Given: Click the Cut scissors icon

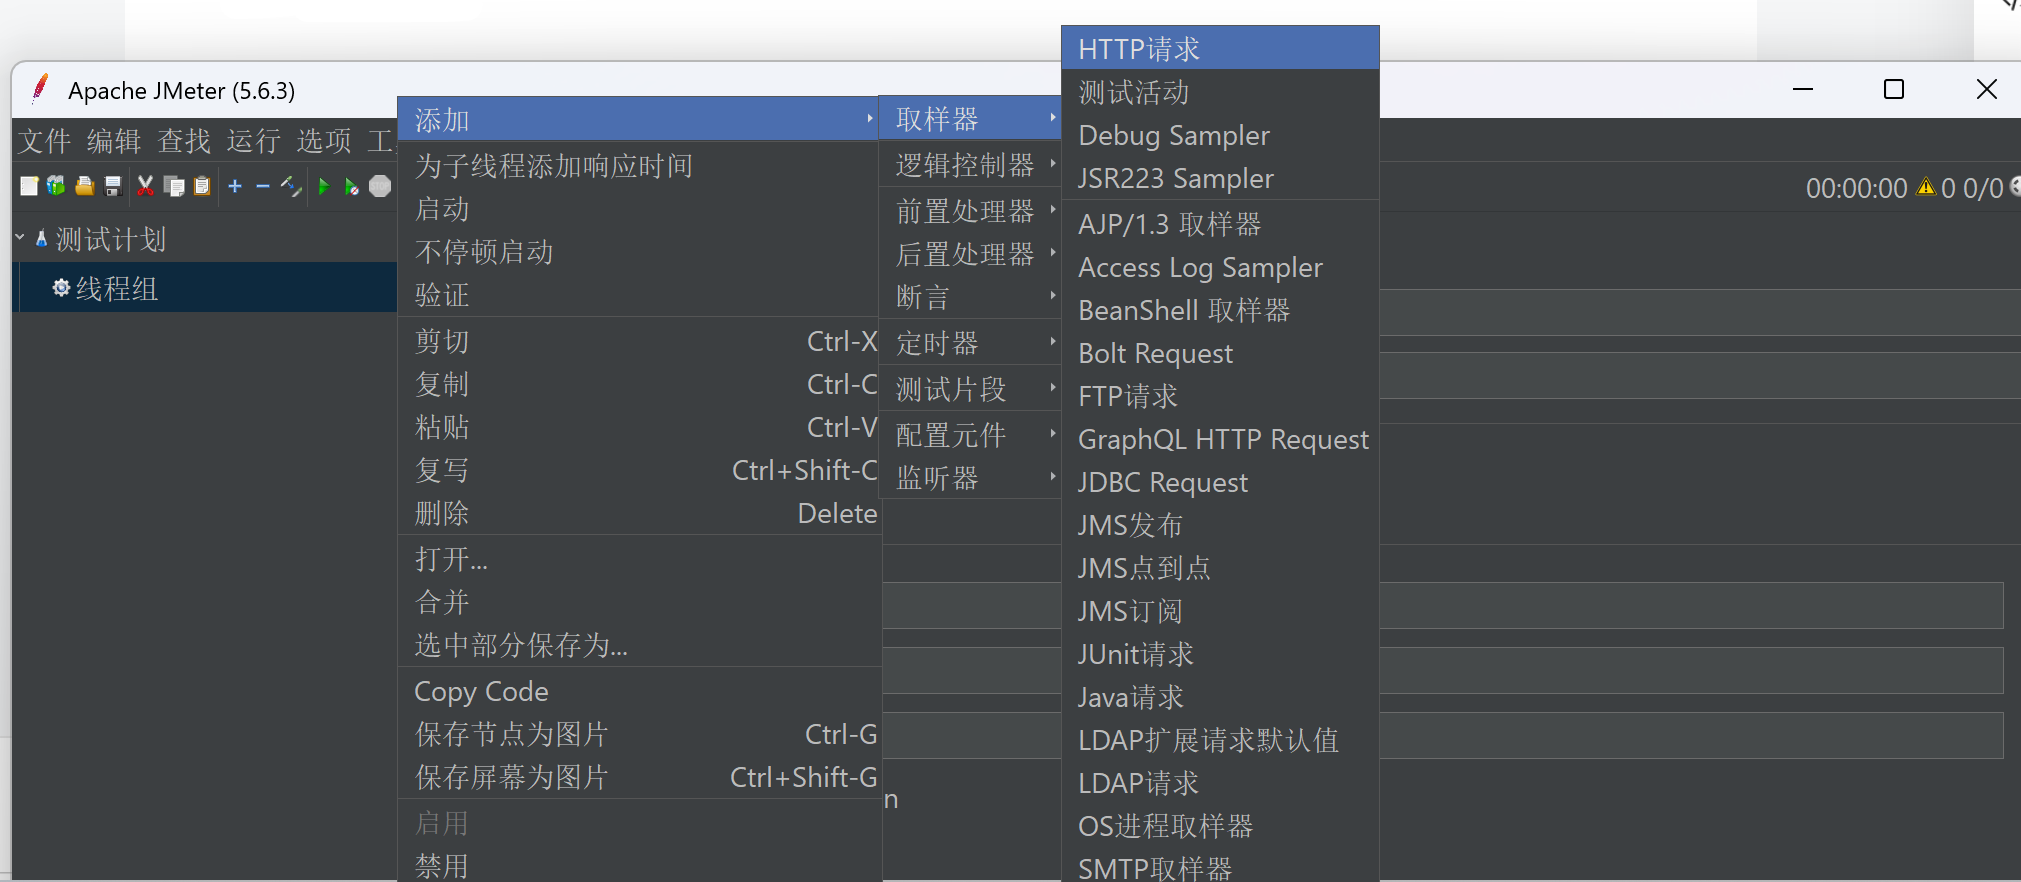Looking at the screenshot, I should 146,186.
